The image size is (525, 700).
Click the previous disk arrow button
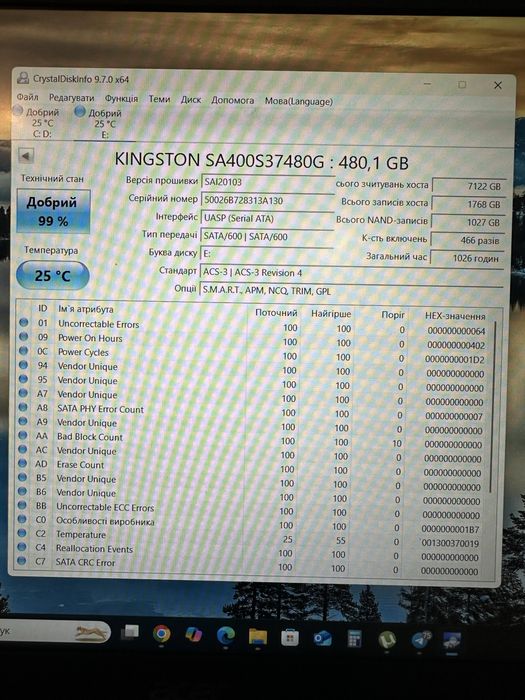click(x=26, y=156)
